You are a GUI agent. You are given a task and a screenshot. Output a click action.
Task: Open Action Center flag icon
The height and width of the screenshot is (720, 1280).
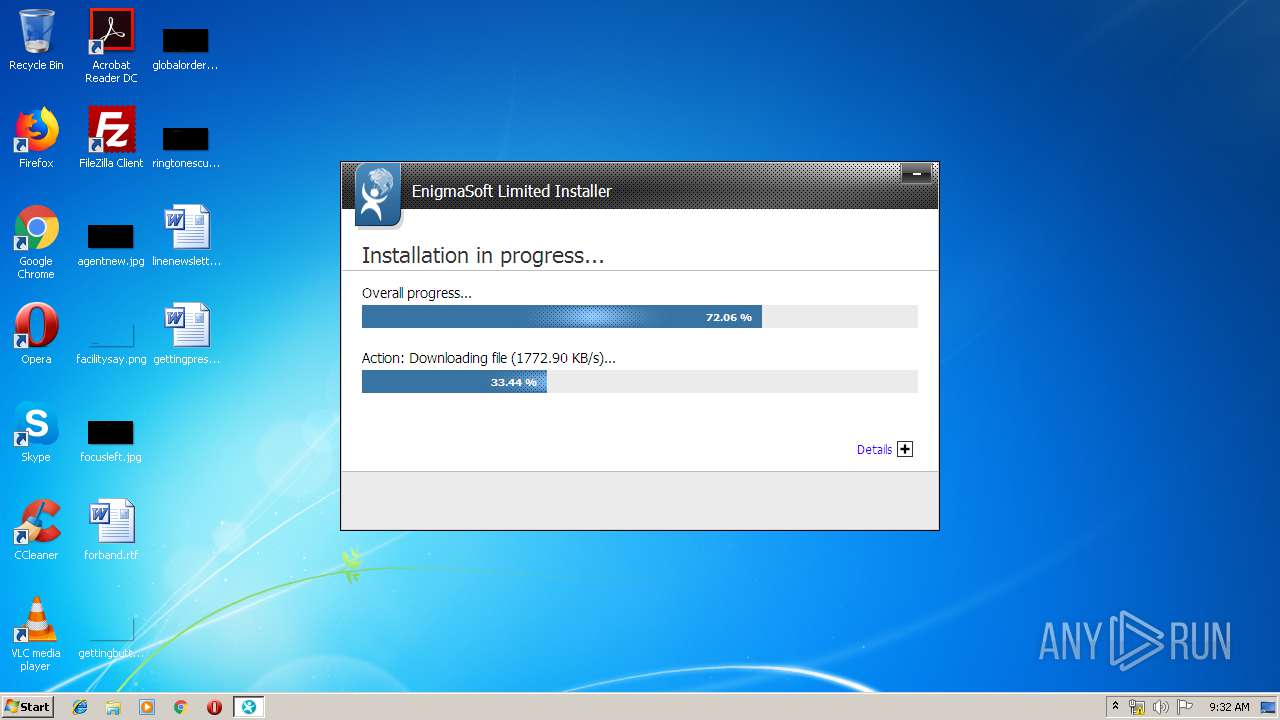point(1185,707)
